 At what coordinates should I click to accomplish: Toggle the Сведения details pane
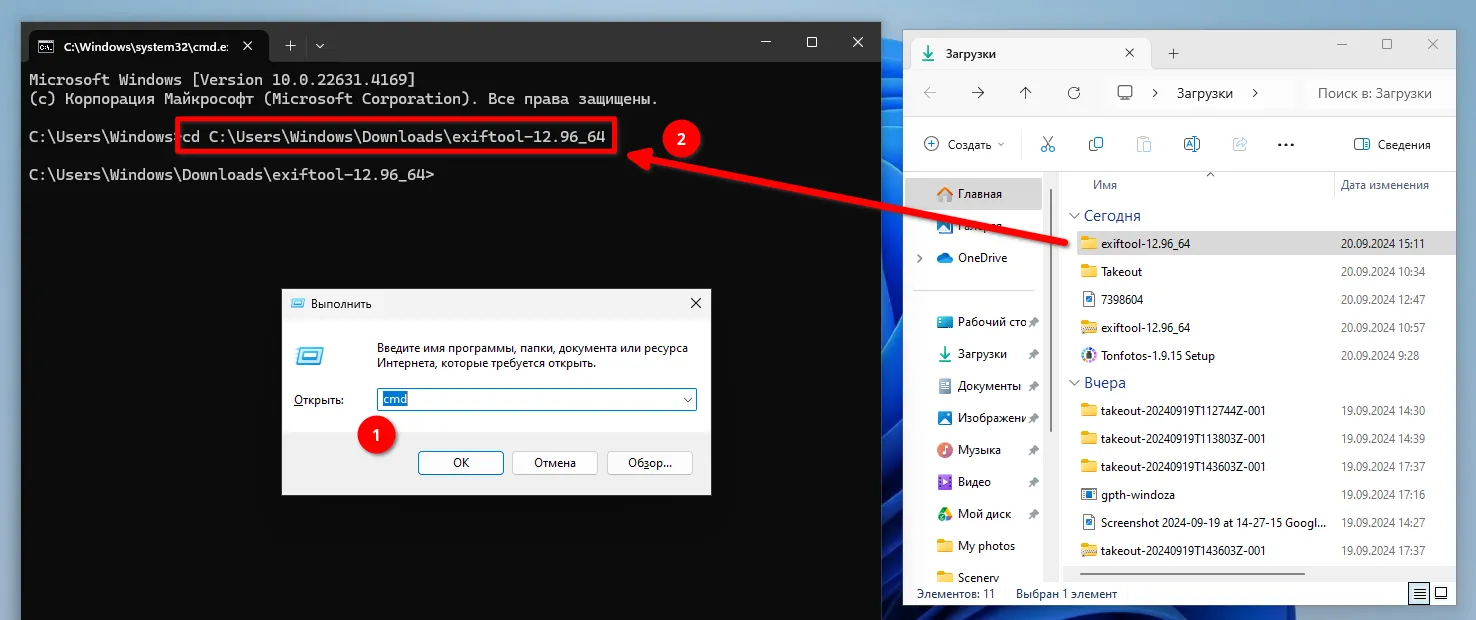pos(1391,144)
